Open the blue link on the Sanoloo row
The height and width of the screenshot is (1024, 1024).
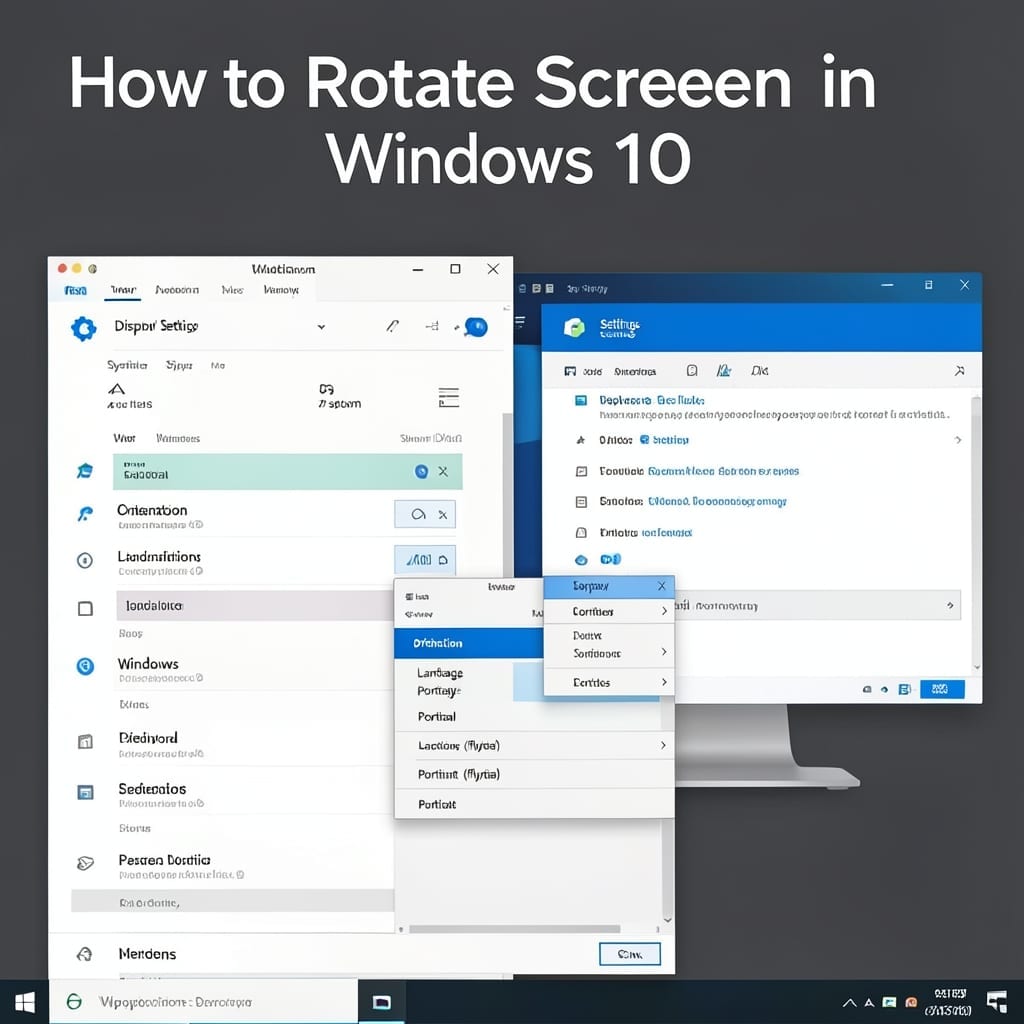point(717,502)
